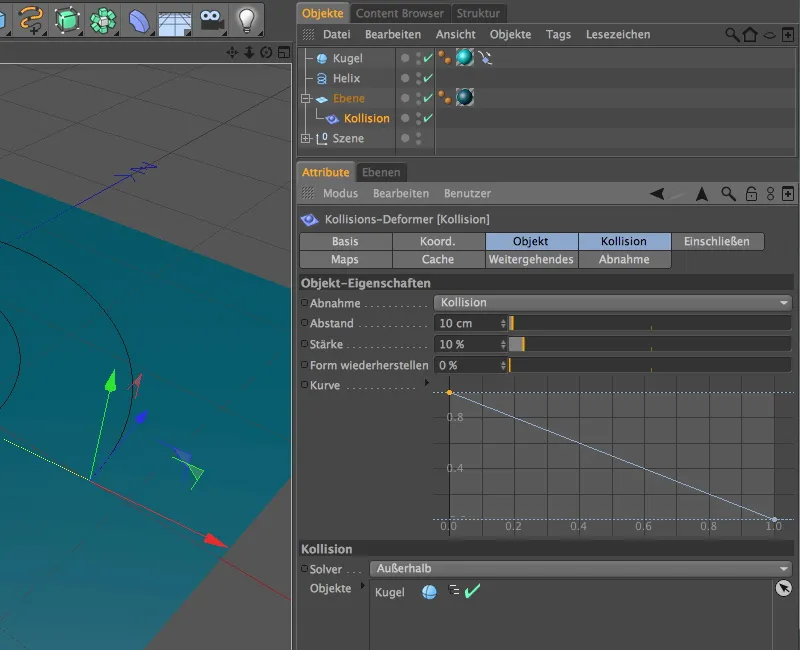Toggle the Attribute Manager lock icon

coord(751,194)
